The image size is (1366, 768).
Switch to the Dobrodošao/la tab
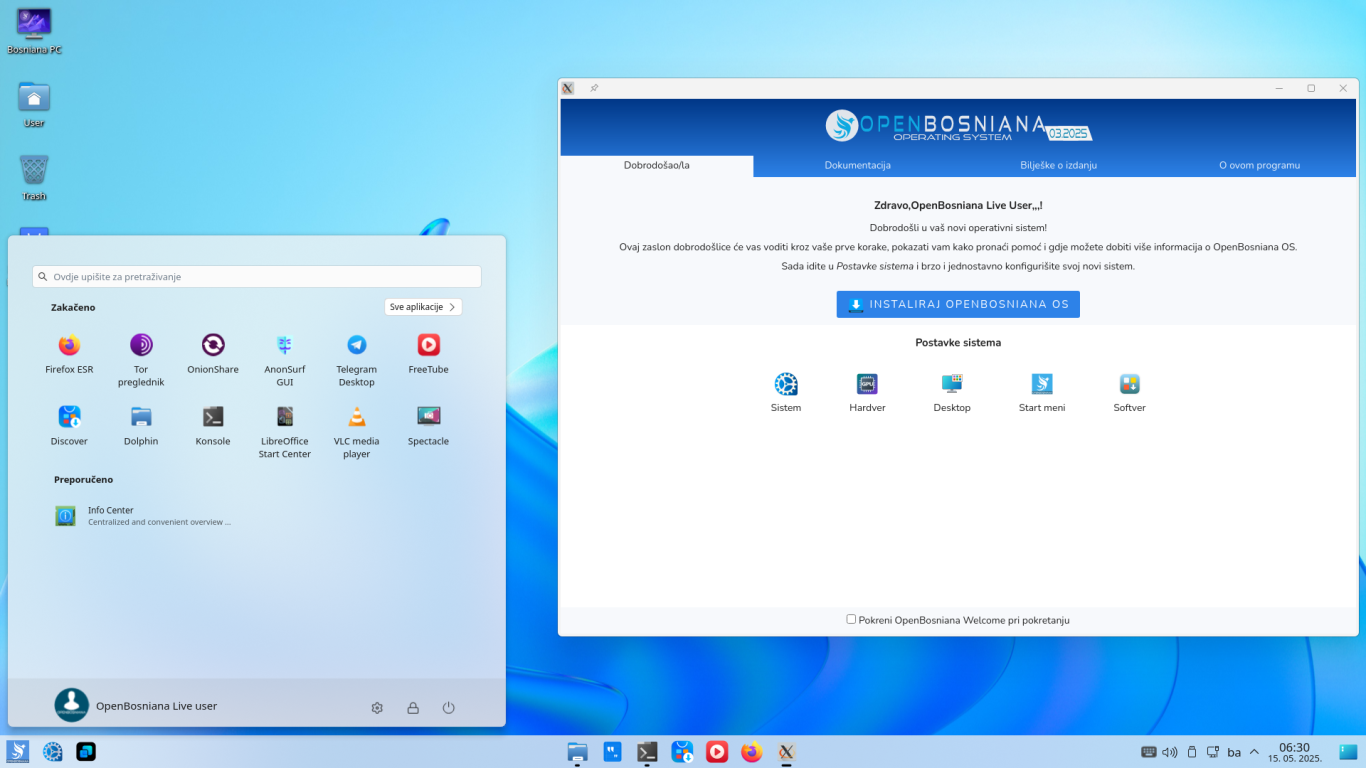[x=657, y=165]
